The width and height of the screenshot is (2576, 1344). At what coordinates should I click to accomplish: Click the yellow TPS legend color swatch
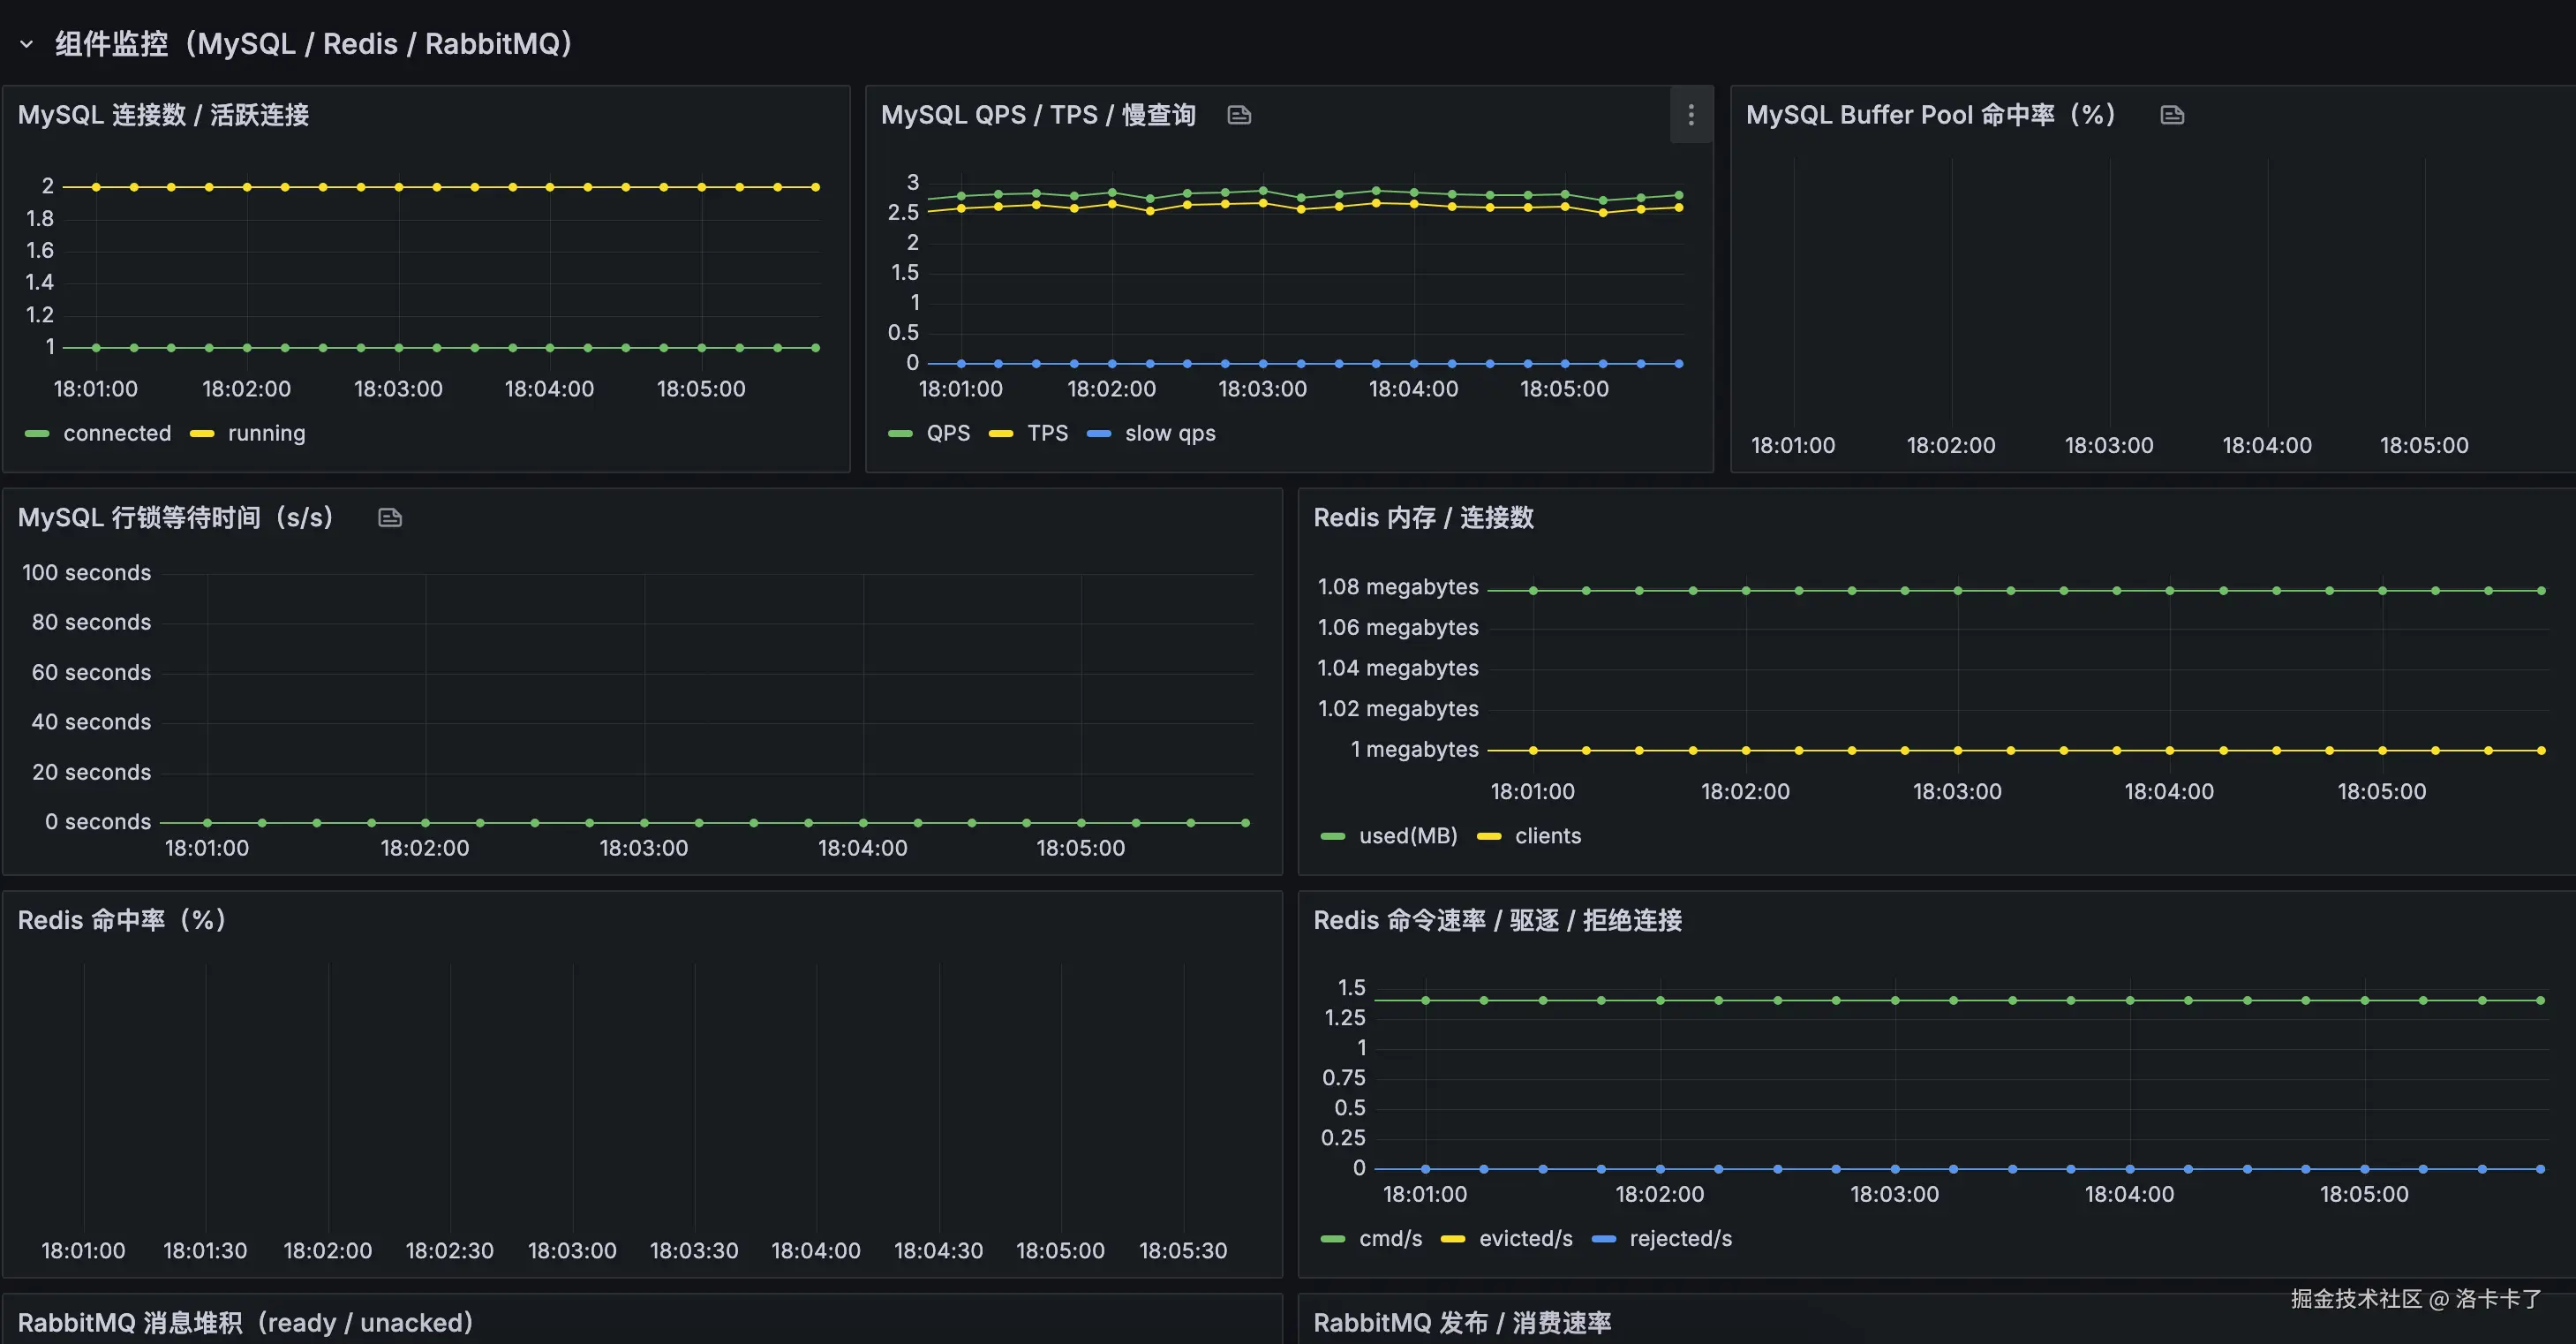click(1001, 434)
